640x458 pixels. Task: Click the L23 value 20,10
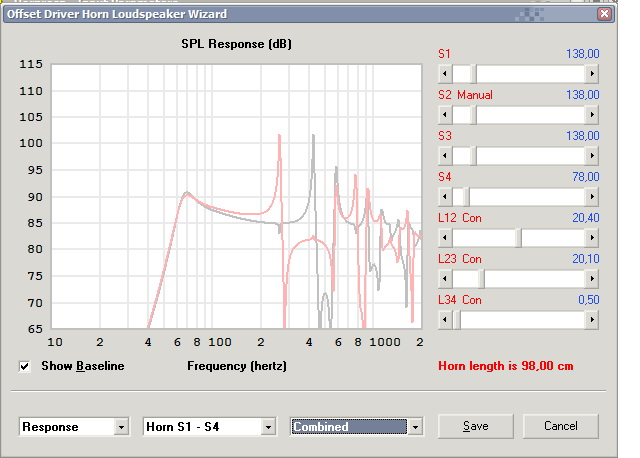[586, 259]
